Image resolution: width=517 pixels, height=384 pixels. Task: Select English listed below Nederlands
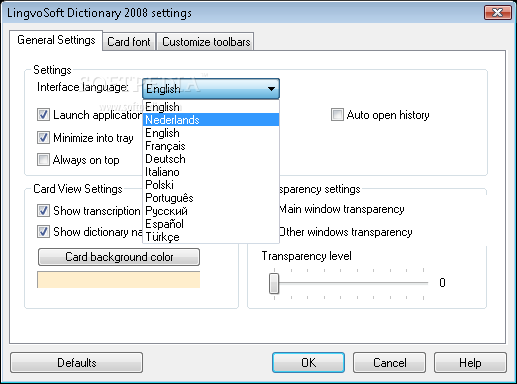point(211,133)
